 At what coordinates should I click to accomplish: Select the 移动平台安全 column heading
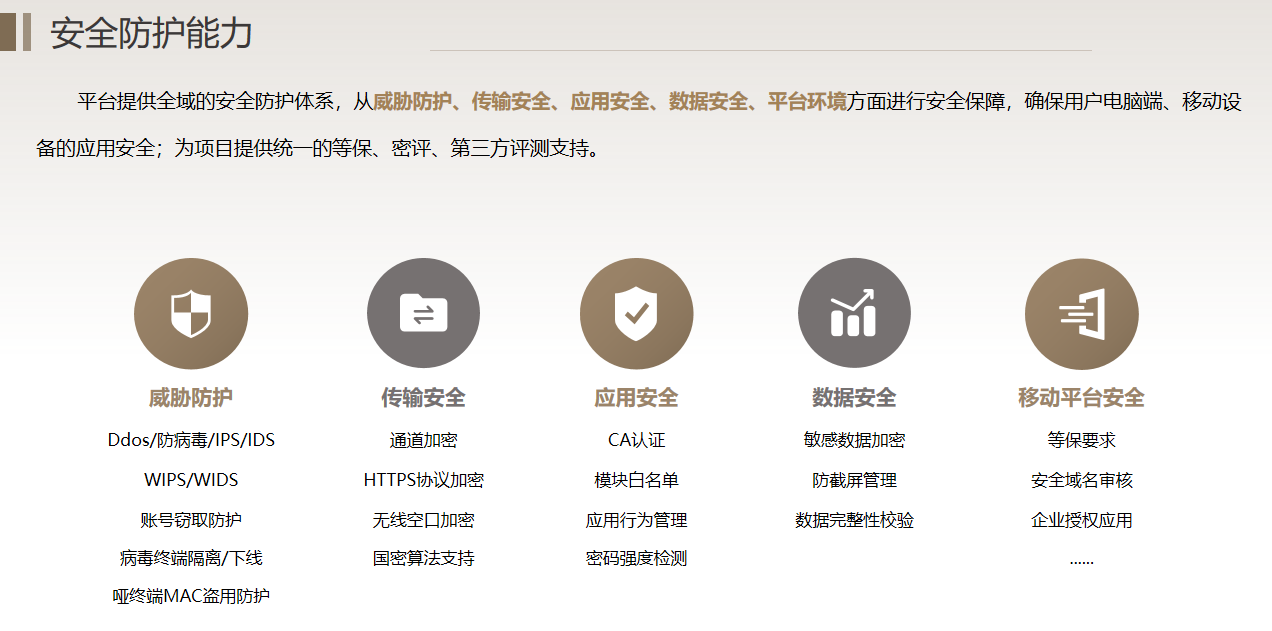[1081, 398]
